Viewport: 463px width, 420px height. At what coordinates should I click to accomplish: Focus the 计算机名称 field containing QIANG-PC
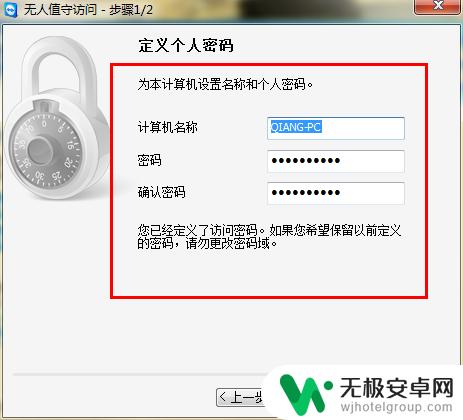point(336,128)
